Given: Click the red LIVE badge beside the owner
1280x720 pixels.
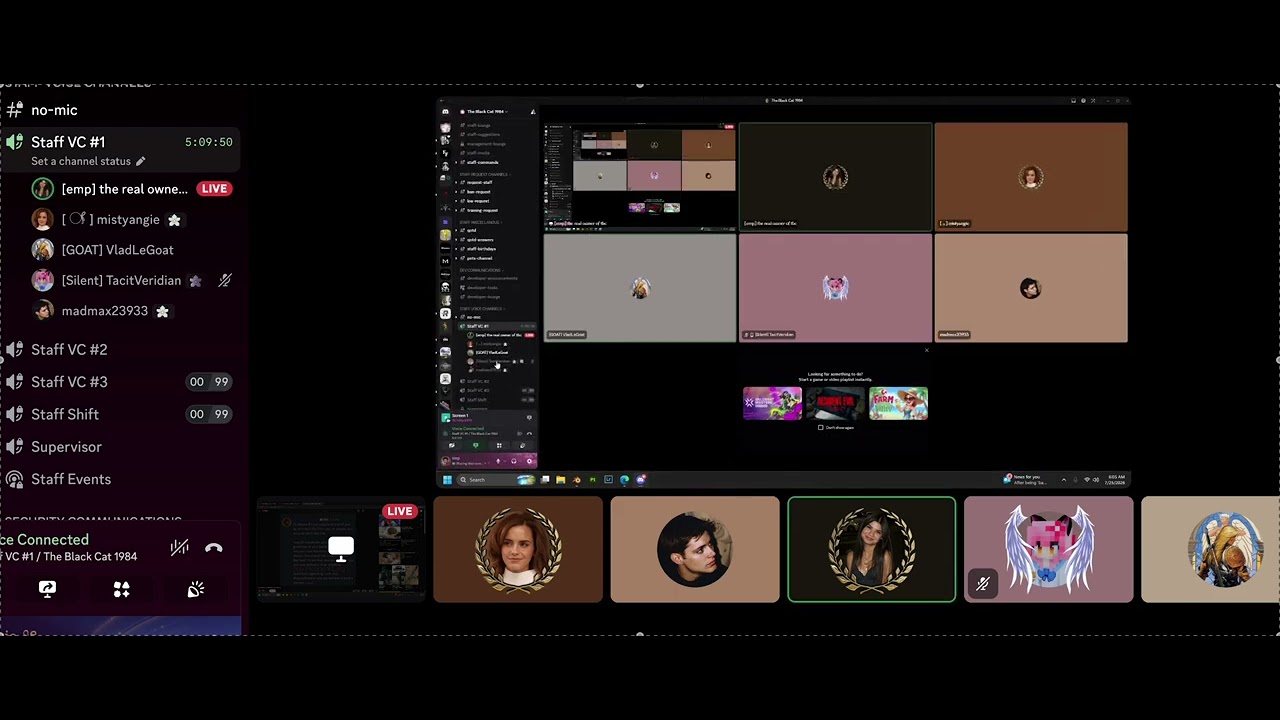Looking at the screenshot, I should point(214,189).
